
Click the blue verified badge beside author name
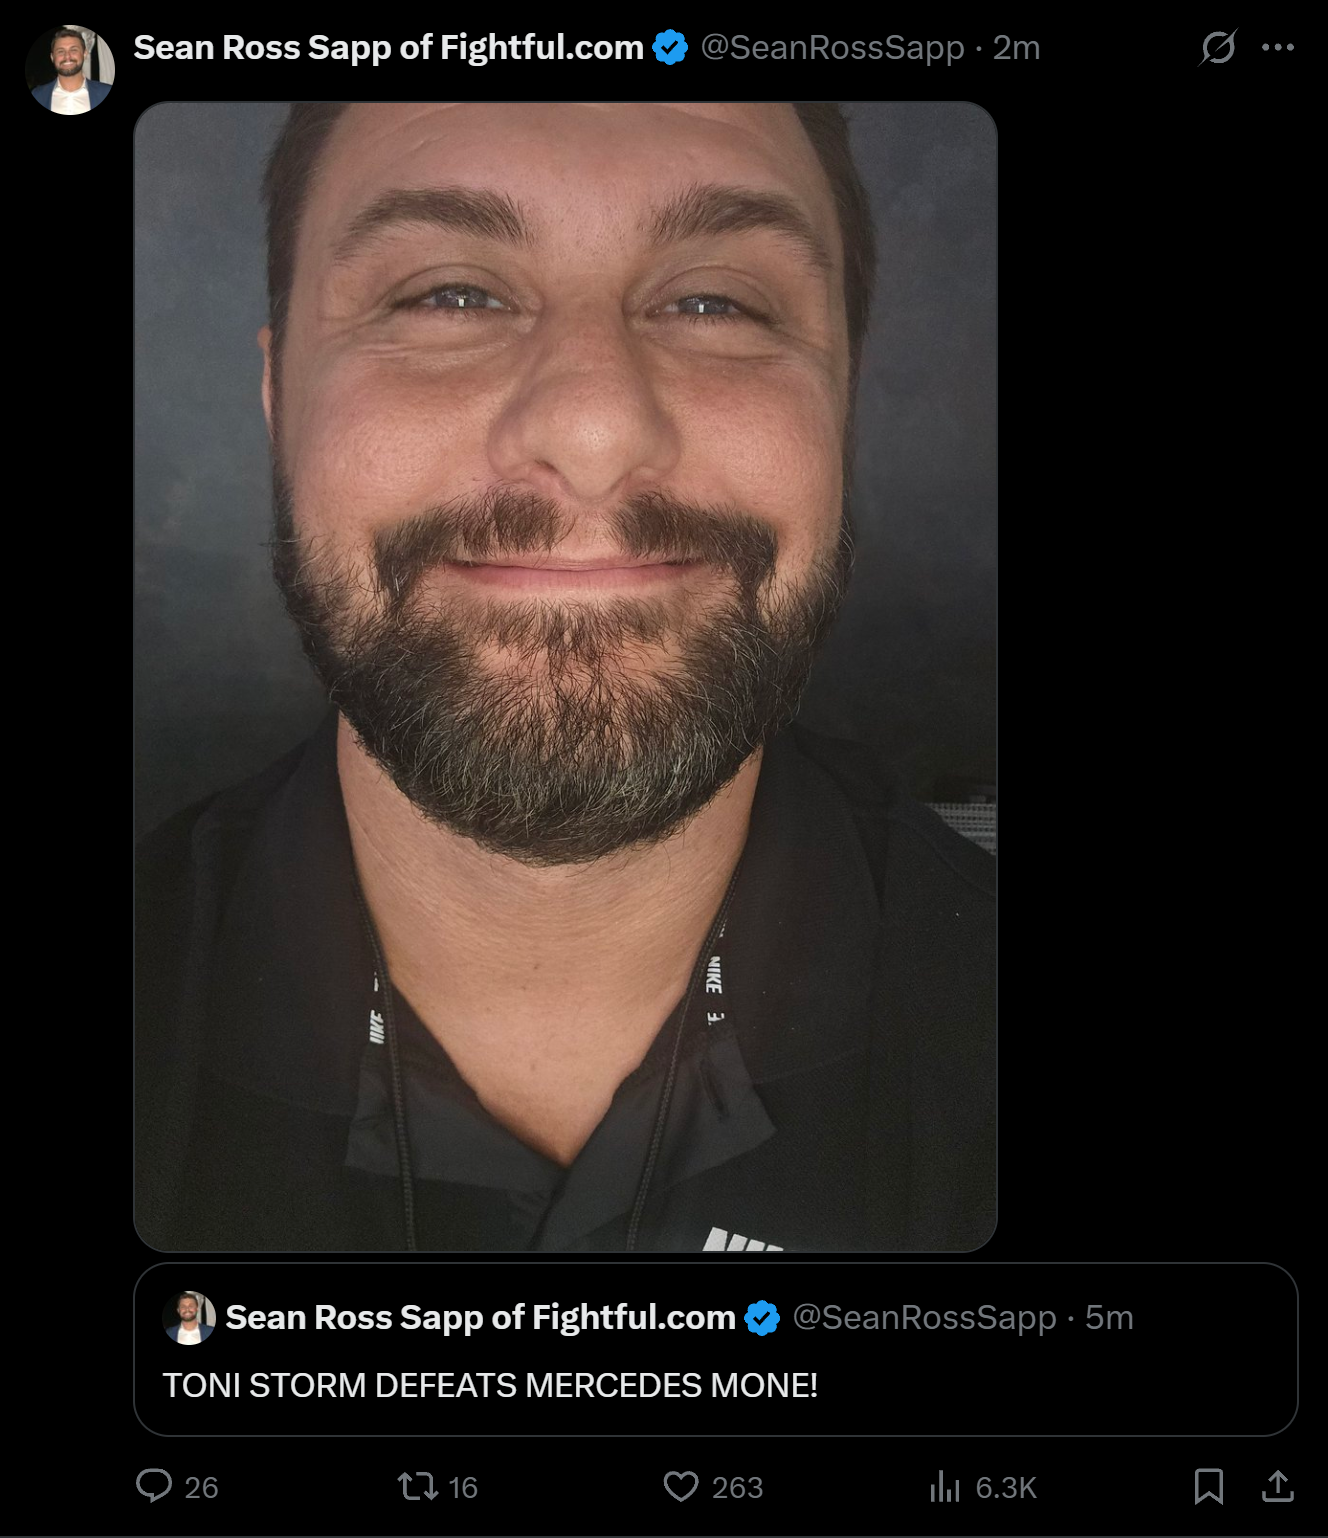point(670,47)
